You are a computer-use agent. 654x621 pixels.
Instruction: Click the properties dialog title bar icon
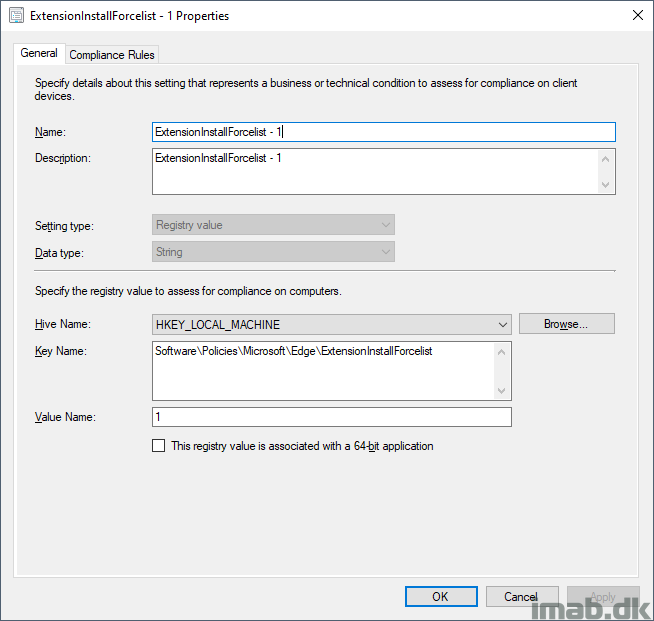(x=17, y=16)
